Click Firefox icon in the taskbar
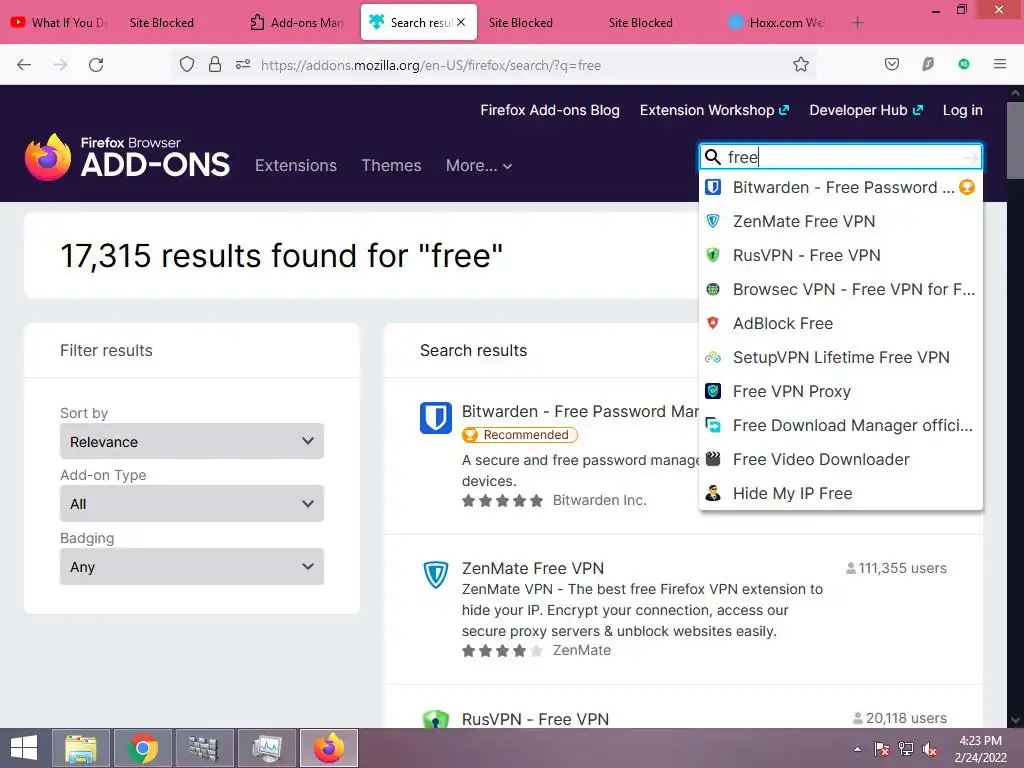This screenshot has height=768, width=1024. (328, 748)
